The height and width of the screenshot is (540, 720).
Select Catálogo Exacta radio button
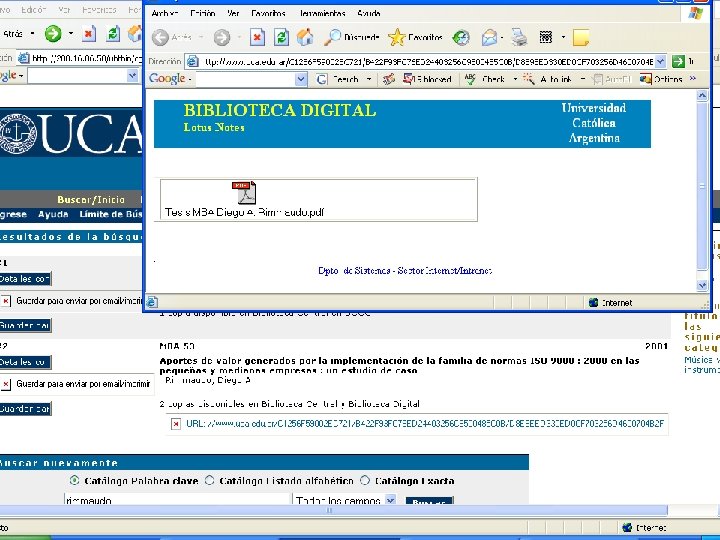click(365, 480)
